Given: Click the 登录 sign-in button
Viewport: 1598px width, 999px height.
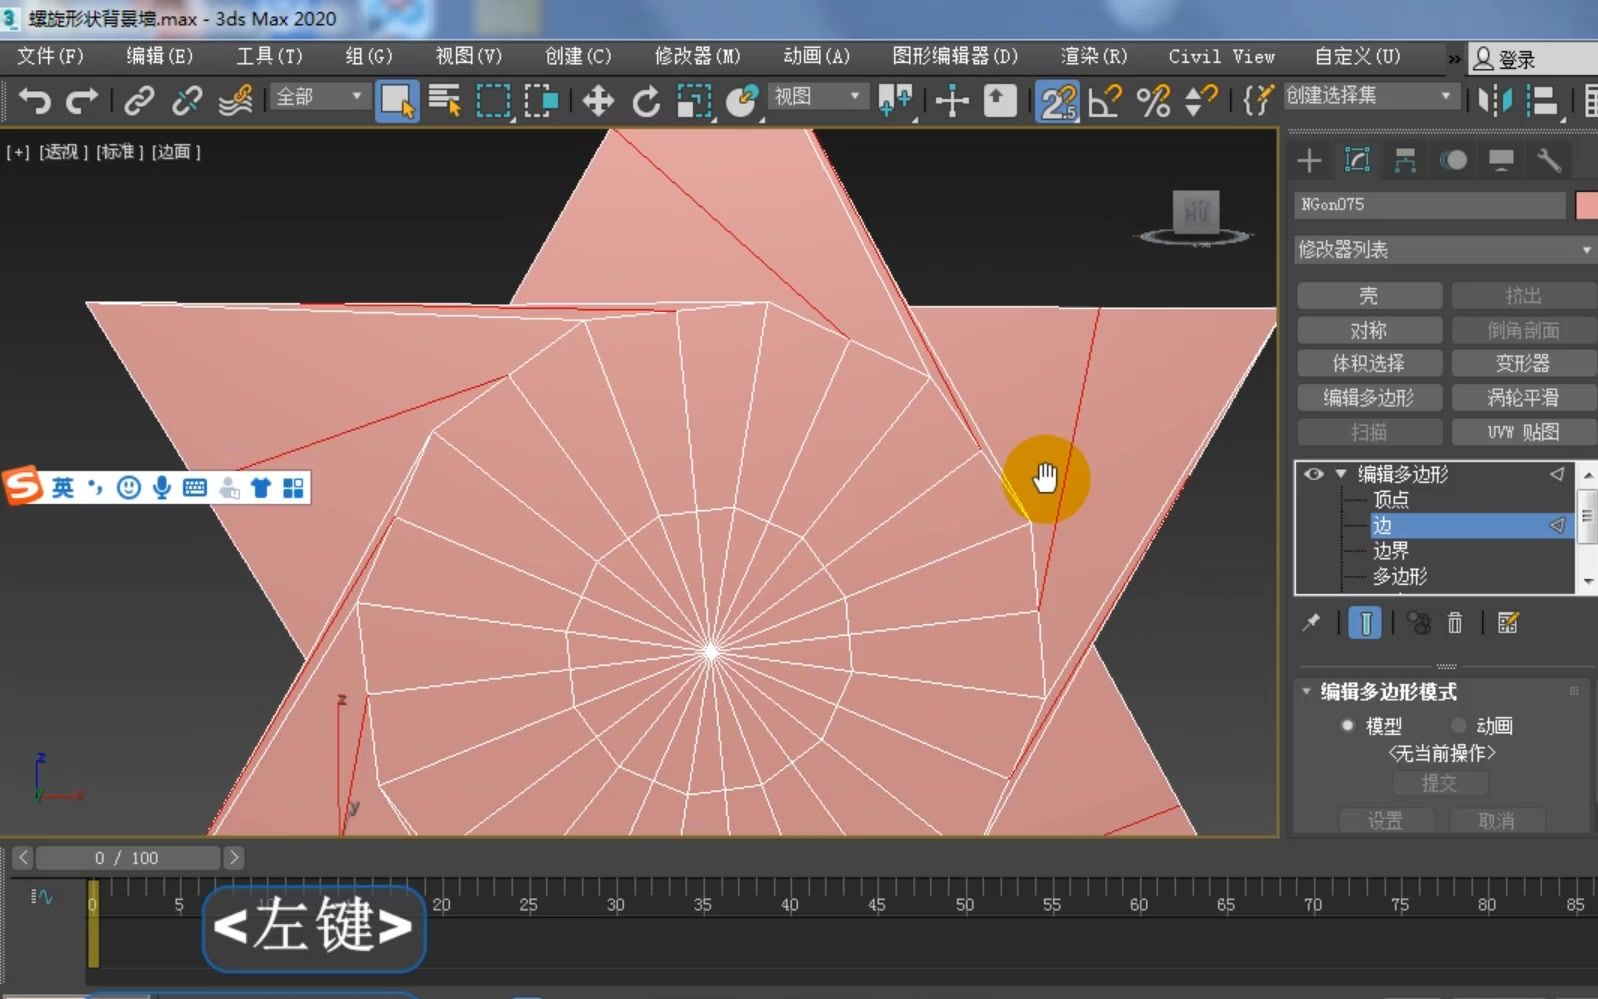Looking at the screenshot, I should click(x=1505, y=59).
